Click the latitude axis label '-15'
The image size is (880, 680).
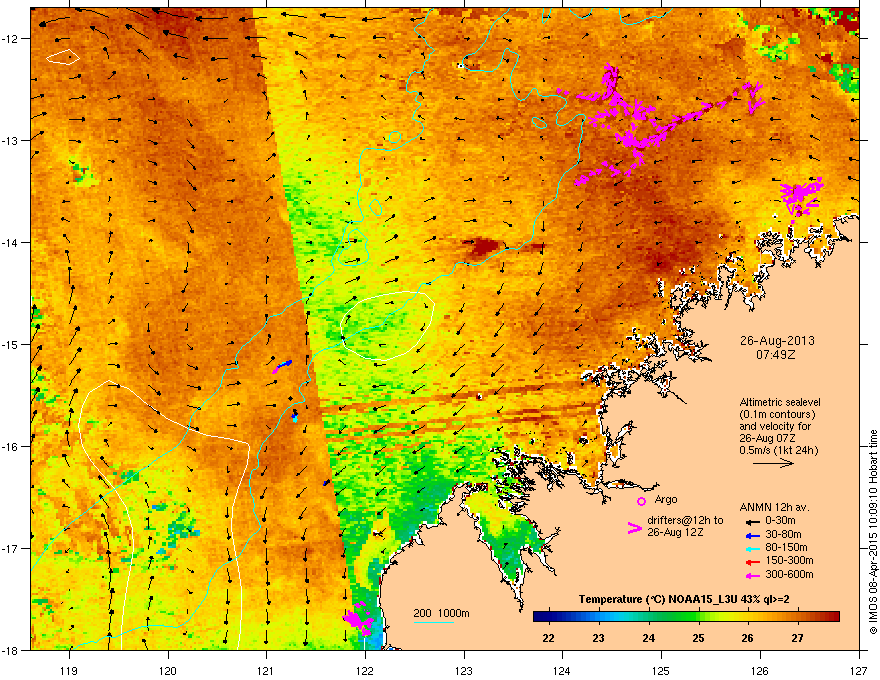[11, 344]
